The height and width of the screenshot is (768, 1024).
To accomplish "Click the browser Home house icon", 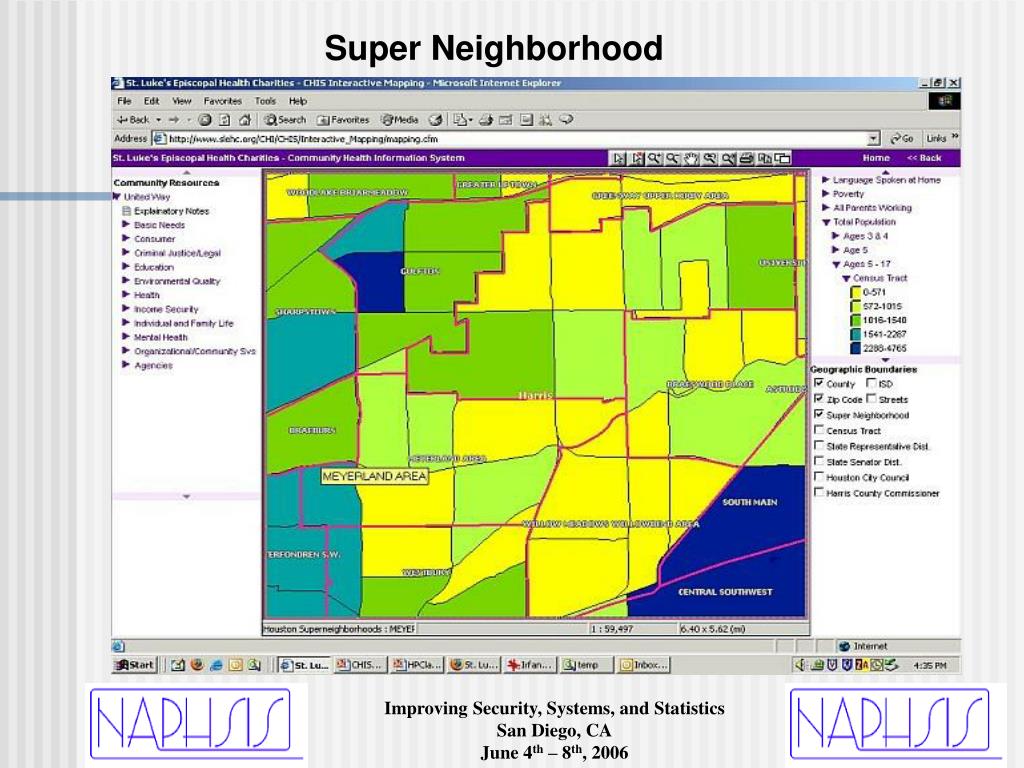I will 245,120.
